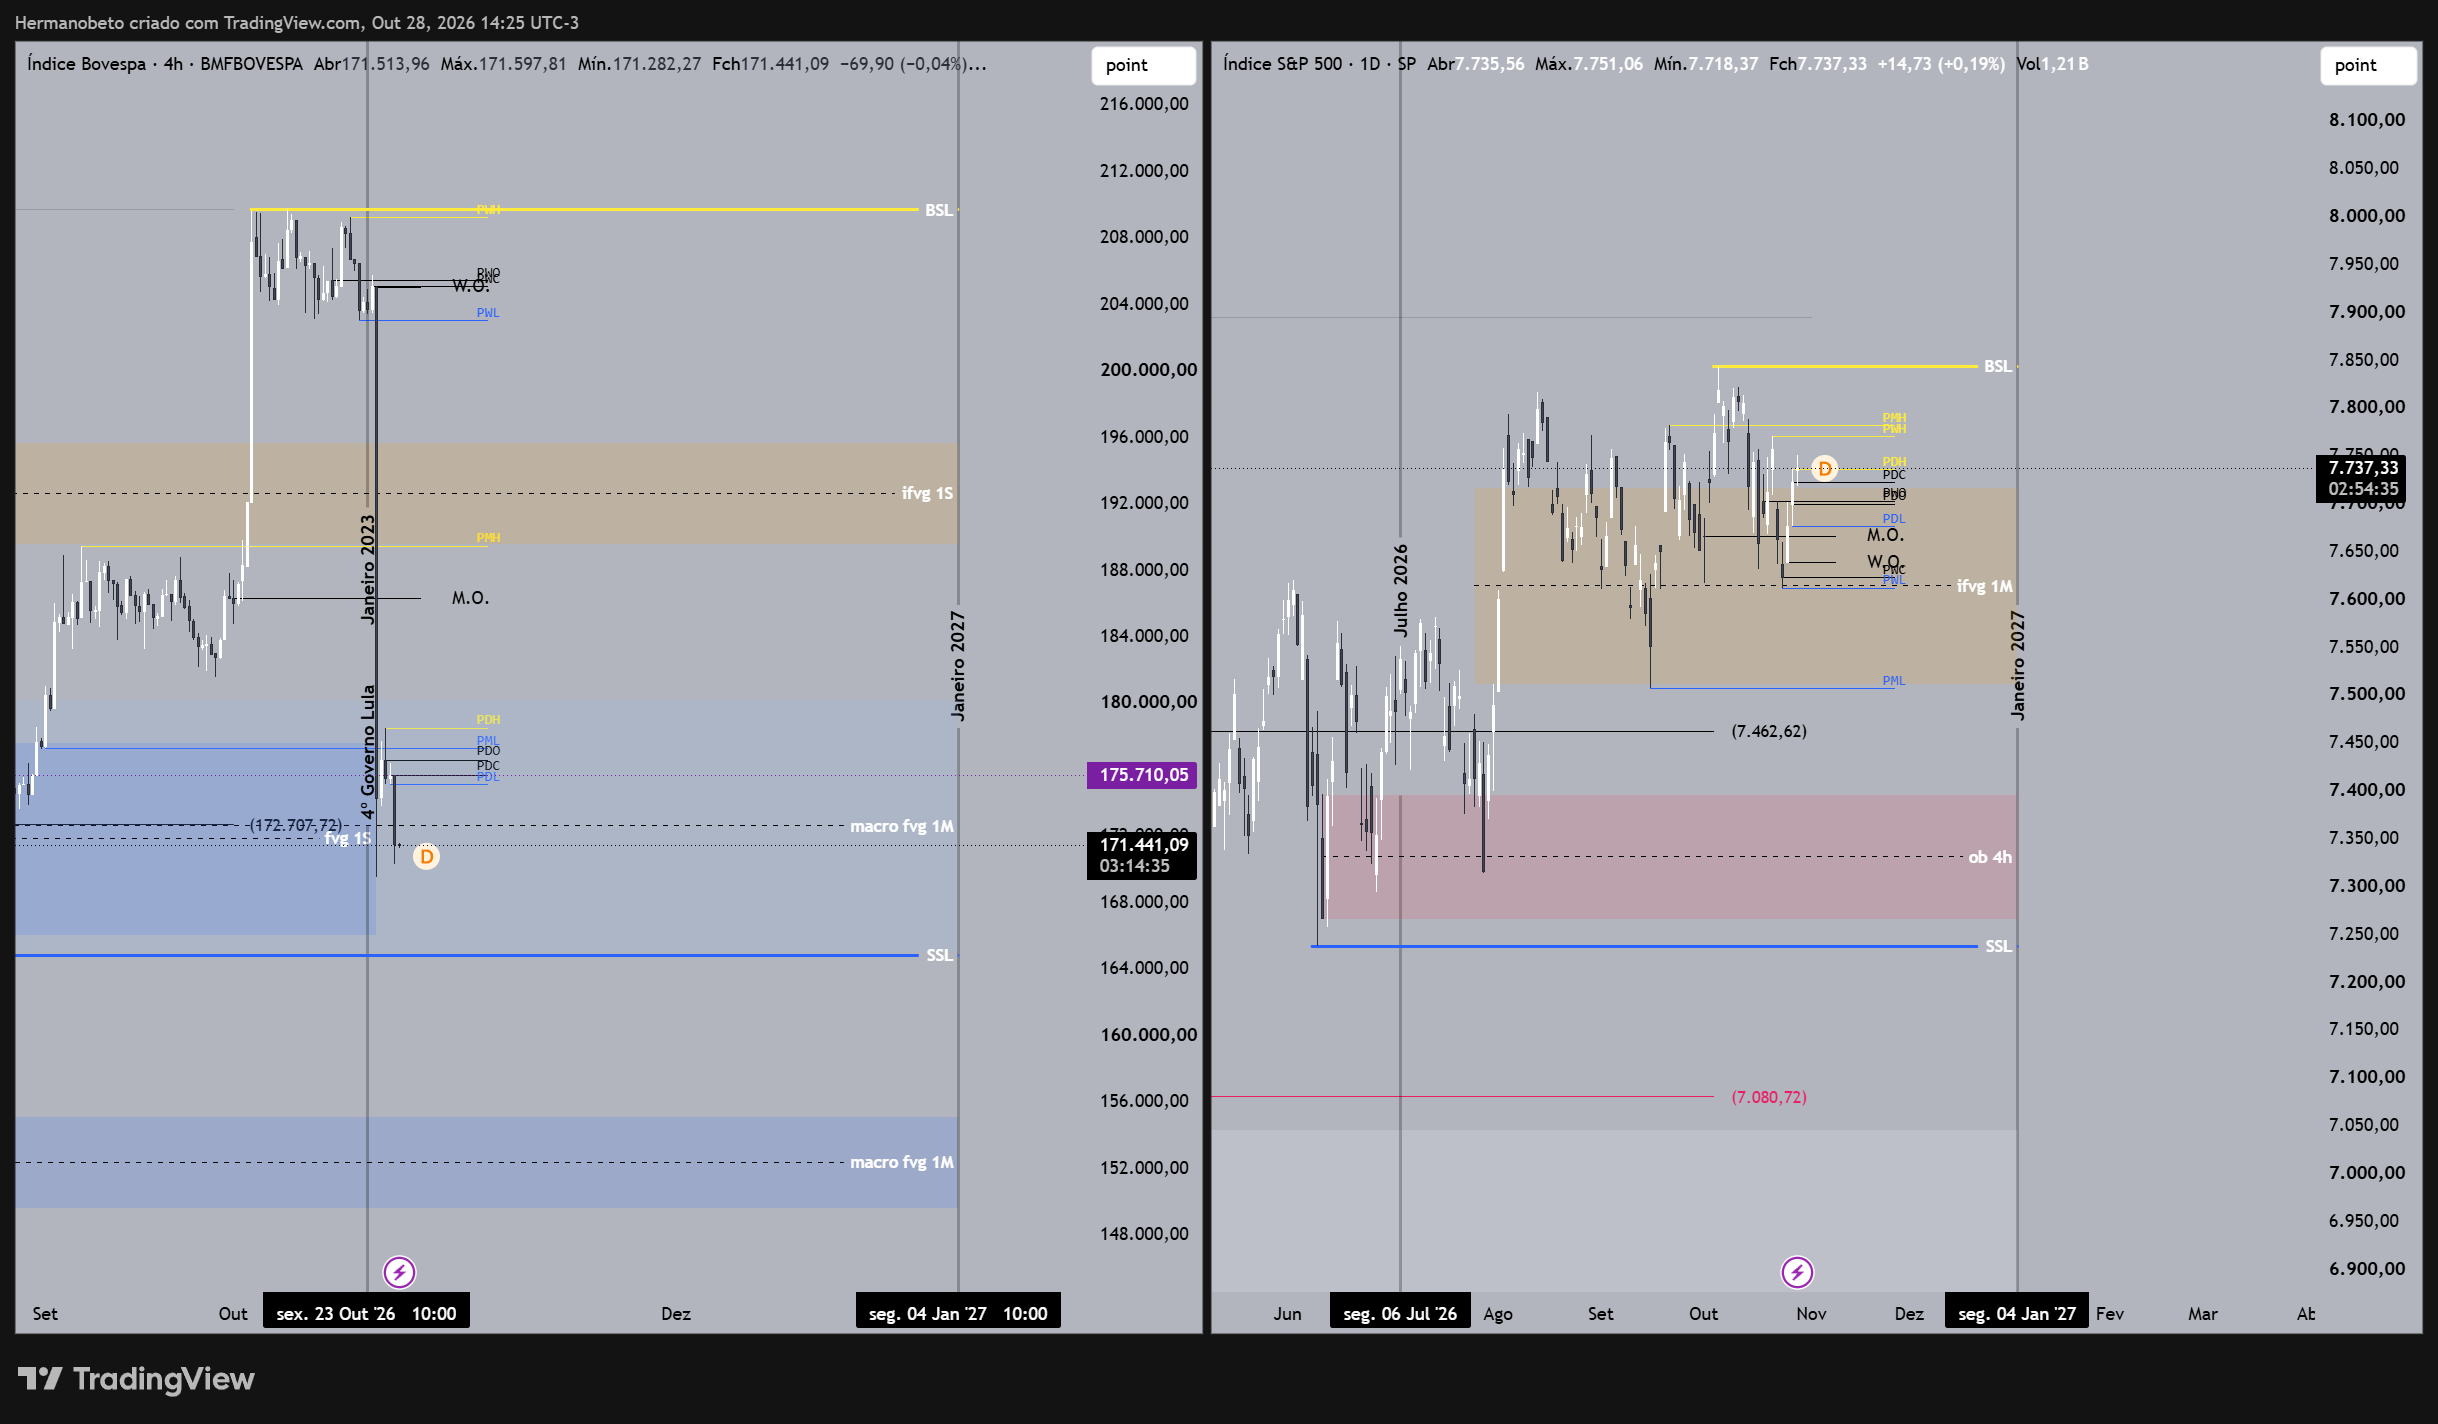Viewport: 2438px width, 1424px height.
Task: Click the lower macro fvg 1M label
Action: pos(901,1162)
